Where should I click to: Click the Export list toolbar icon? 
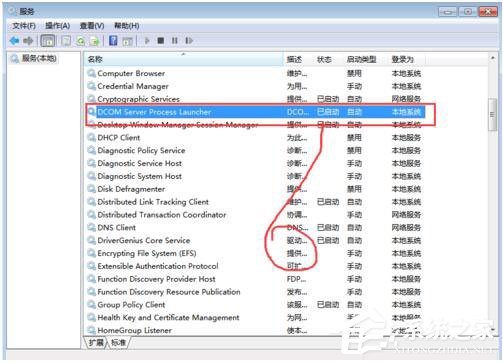pyautogui.click(x=95, y=41)
